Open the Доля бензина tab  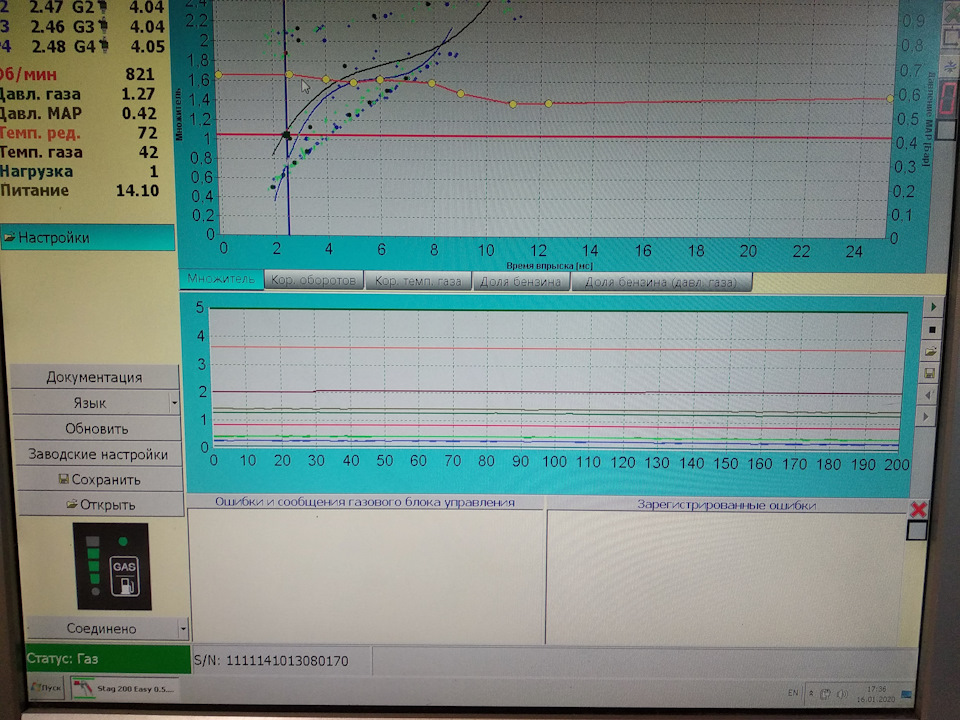click(520, 282)
